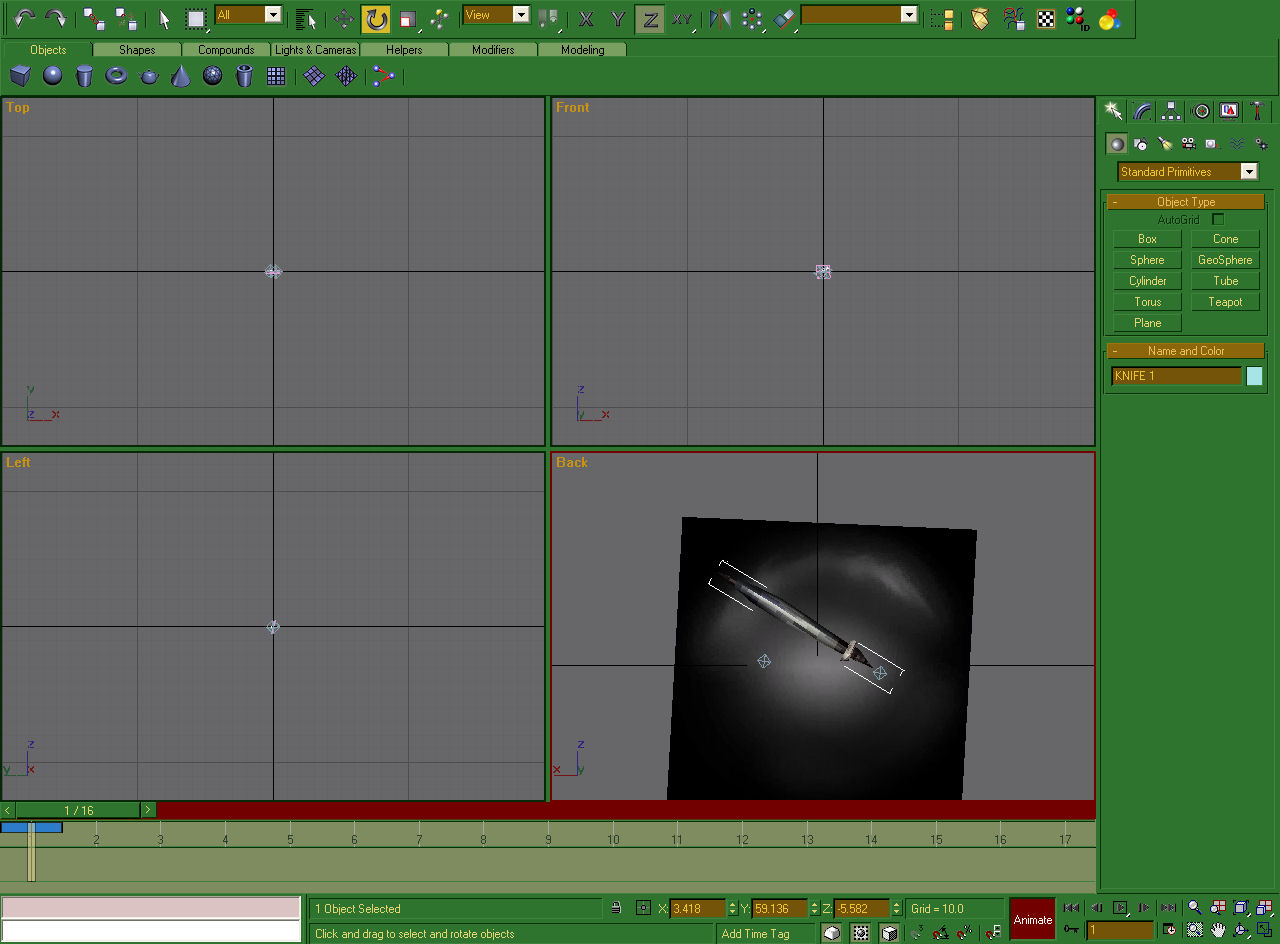The height and width of the screenshot is (944, 1280).
Task: Activate the Select and Move tool
Action: point(344,18)
